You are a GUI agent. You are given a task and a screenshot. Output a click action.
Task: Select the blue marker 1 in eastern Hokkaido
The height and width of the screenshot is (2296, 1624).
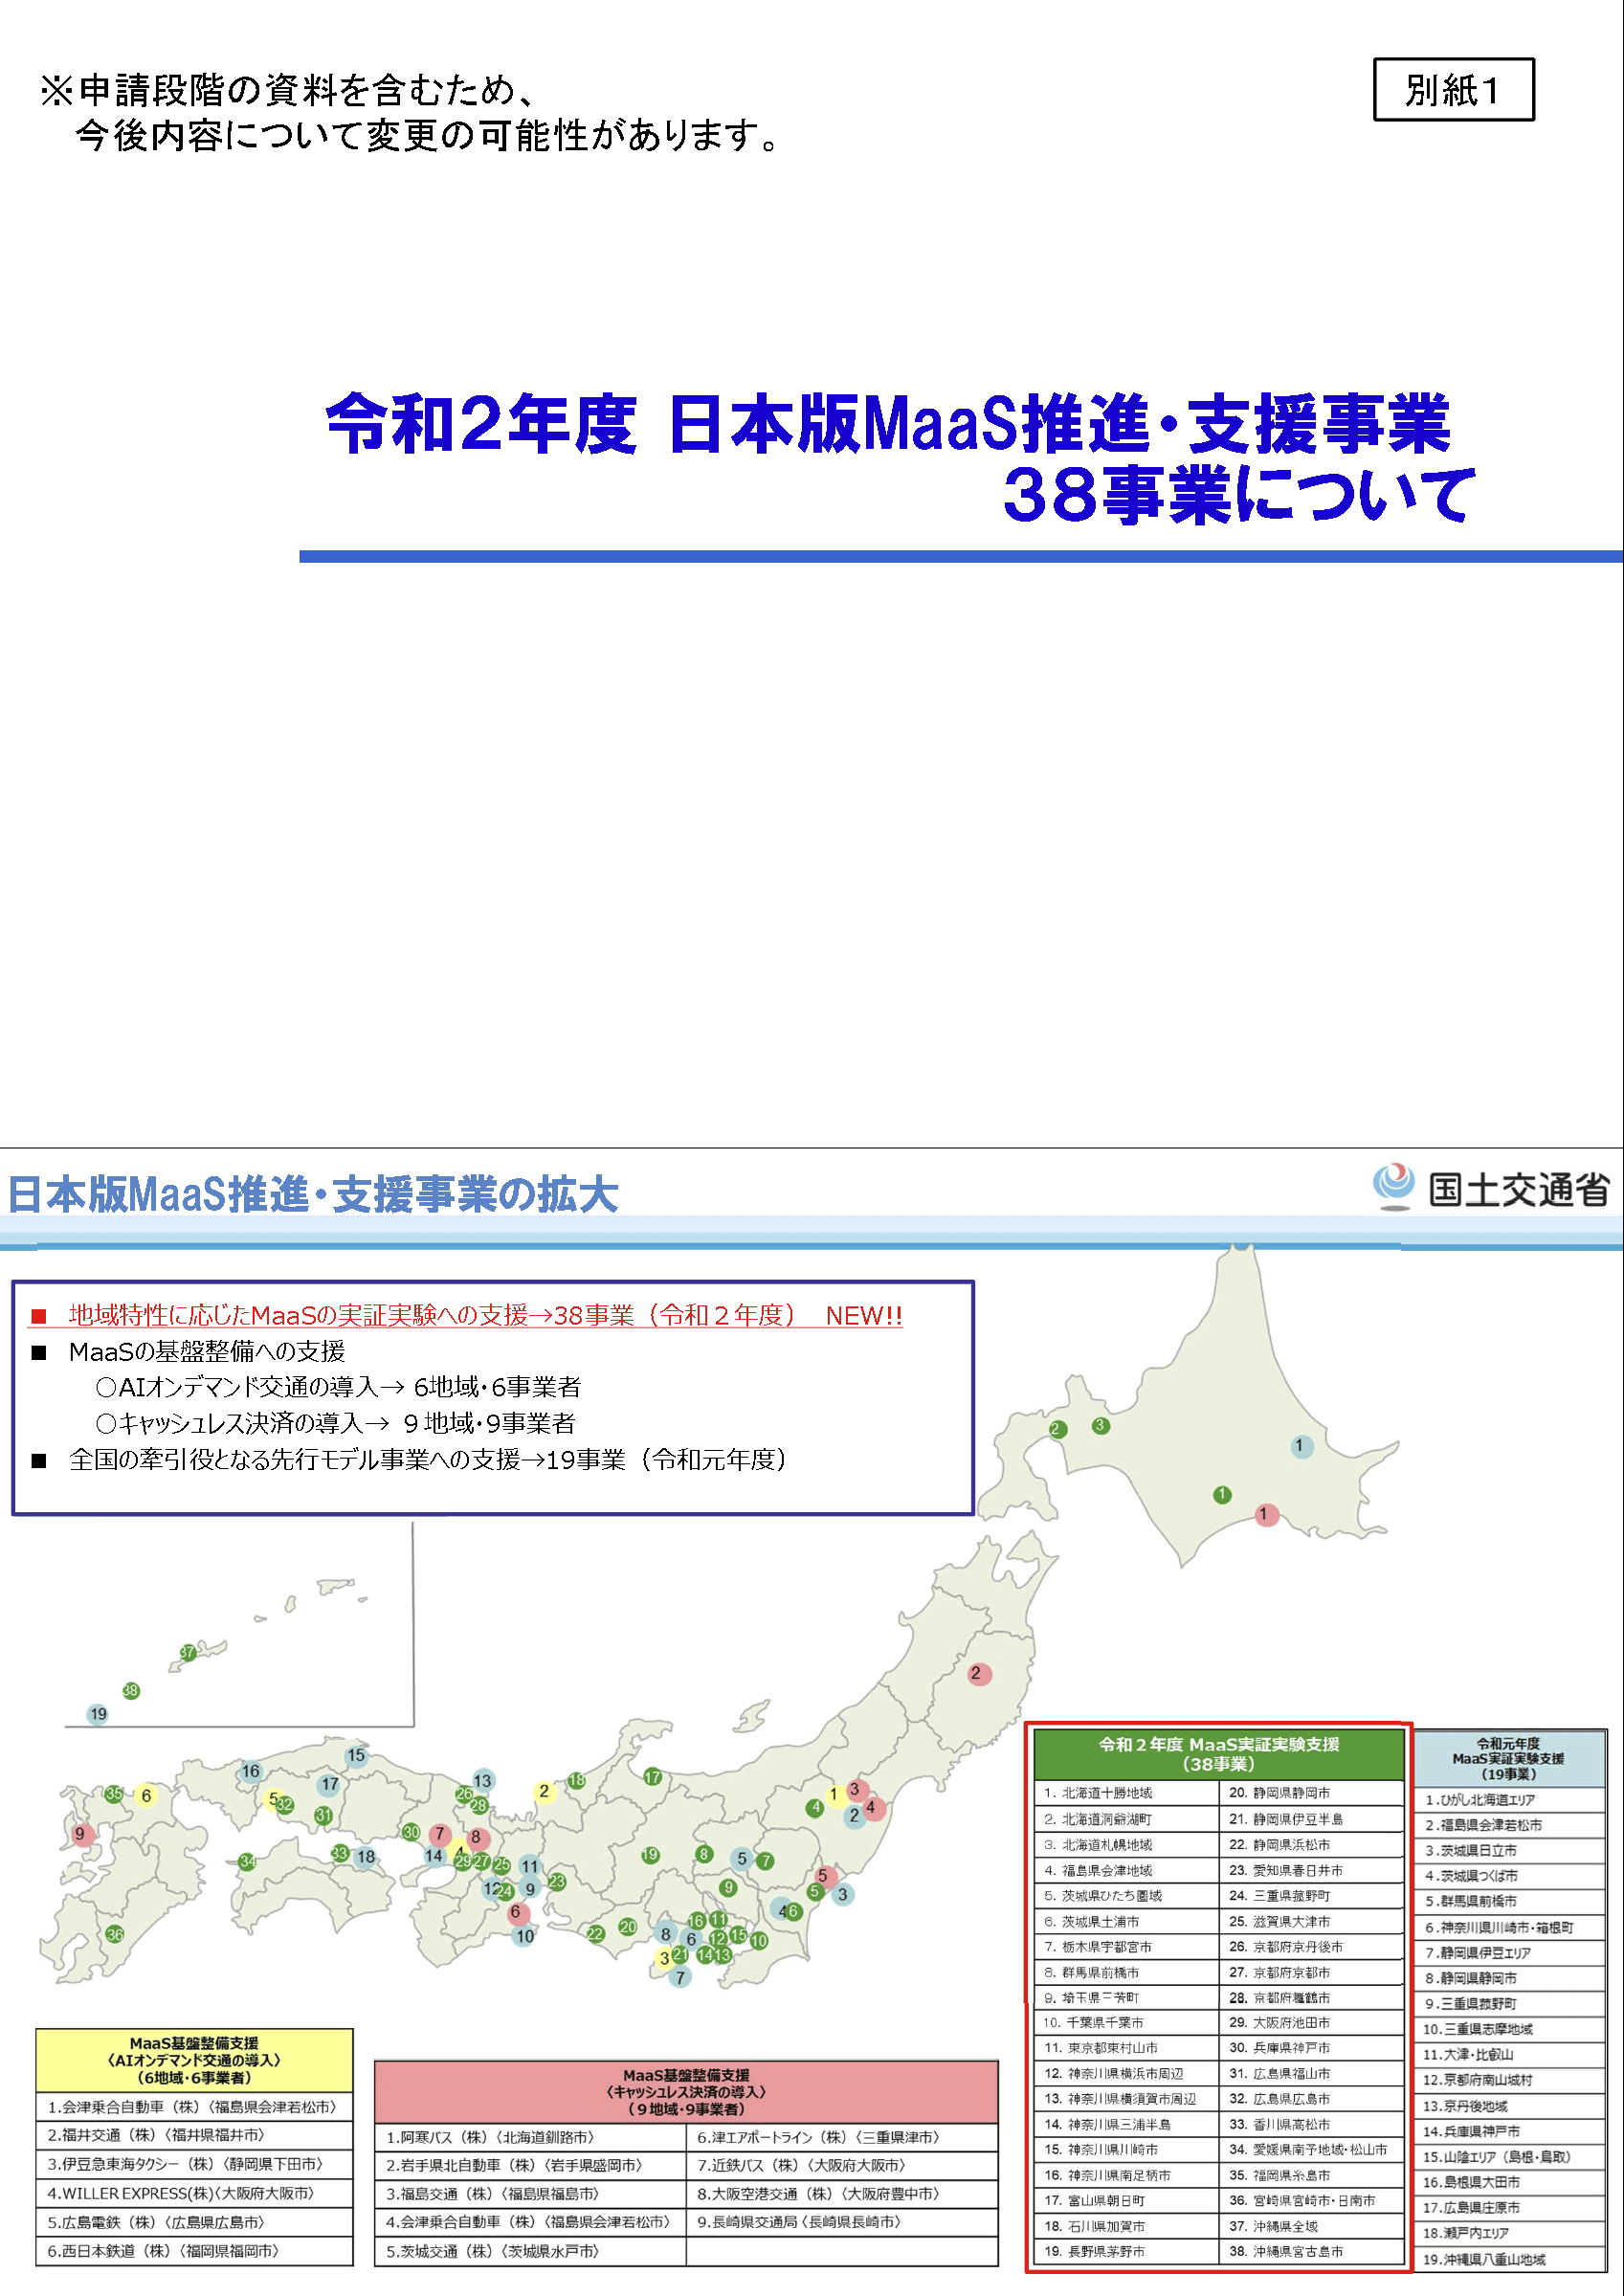(x=1301, y=1446)
